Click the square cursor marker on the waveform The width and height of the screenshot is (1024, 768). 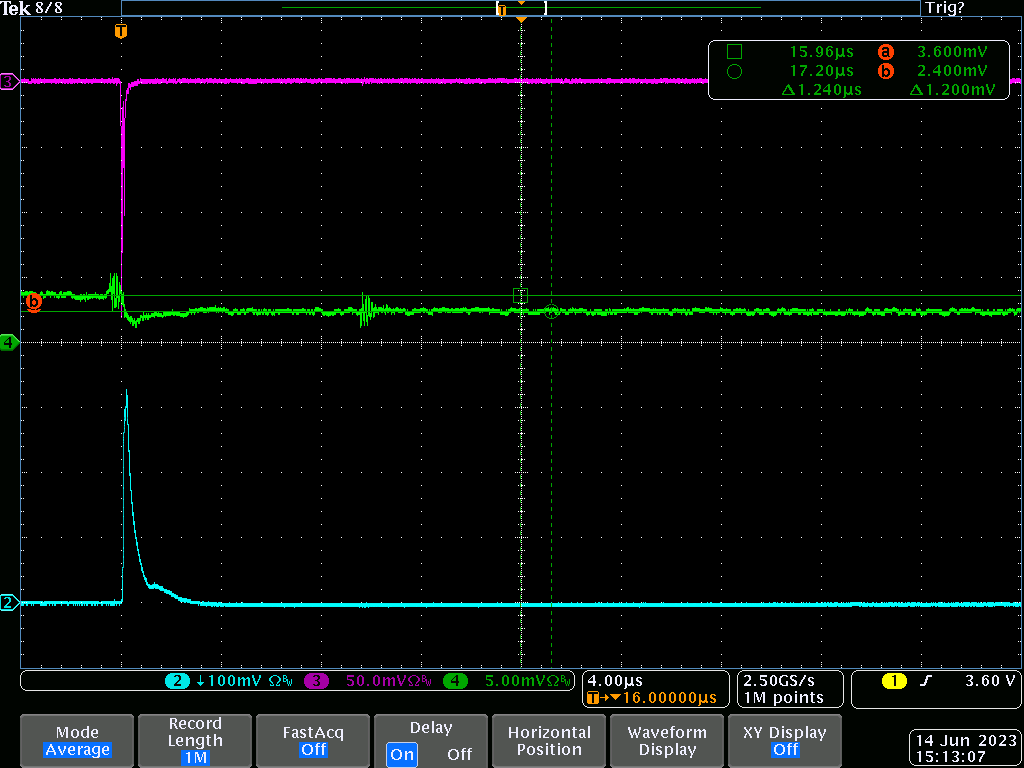tap(520, 295)
